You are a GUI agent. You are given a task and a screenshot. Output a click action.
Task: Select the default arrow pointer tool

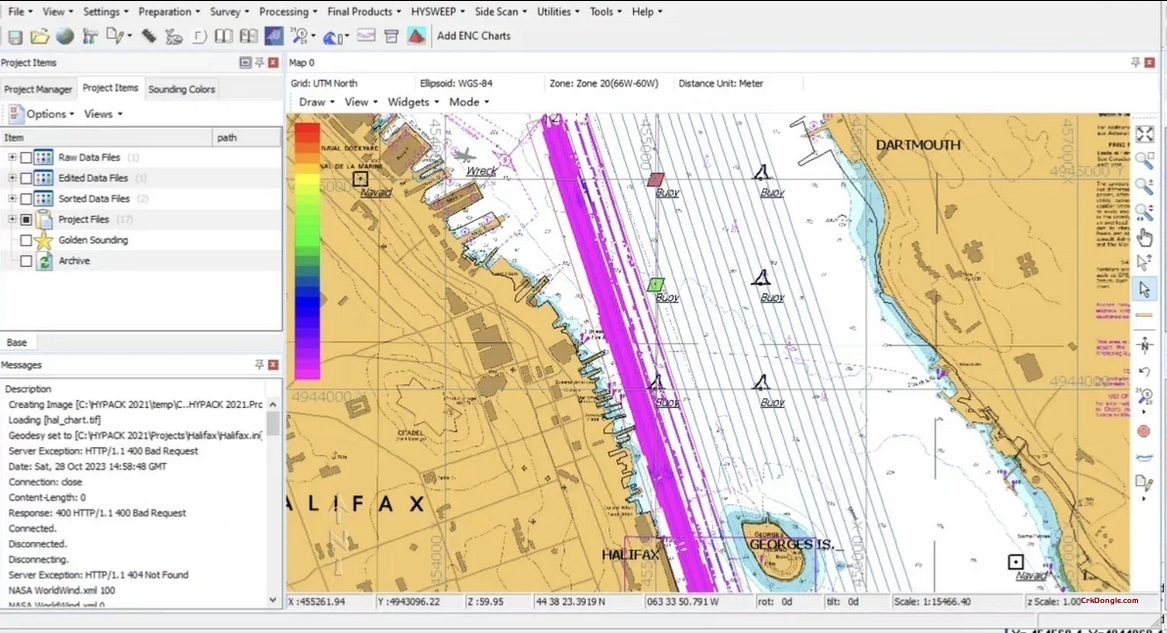[x=1145, y=289]
